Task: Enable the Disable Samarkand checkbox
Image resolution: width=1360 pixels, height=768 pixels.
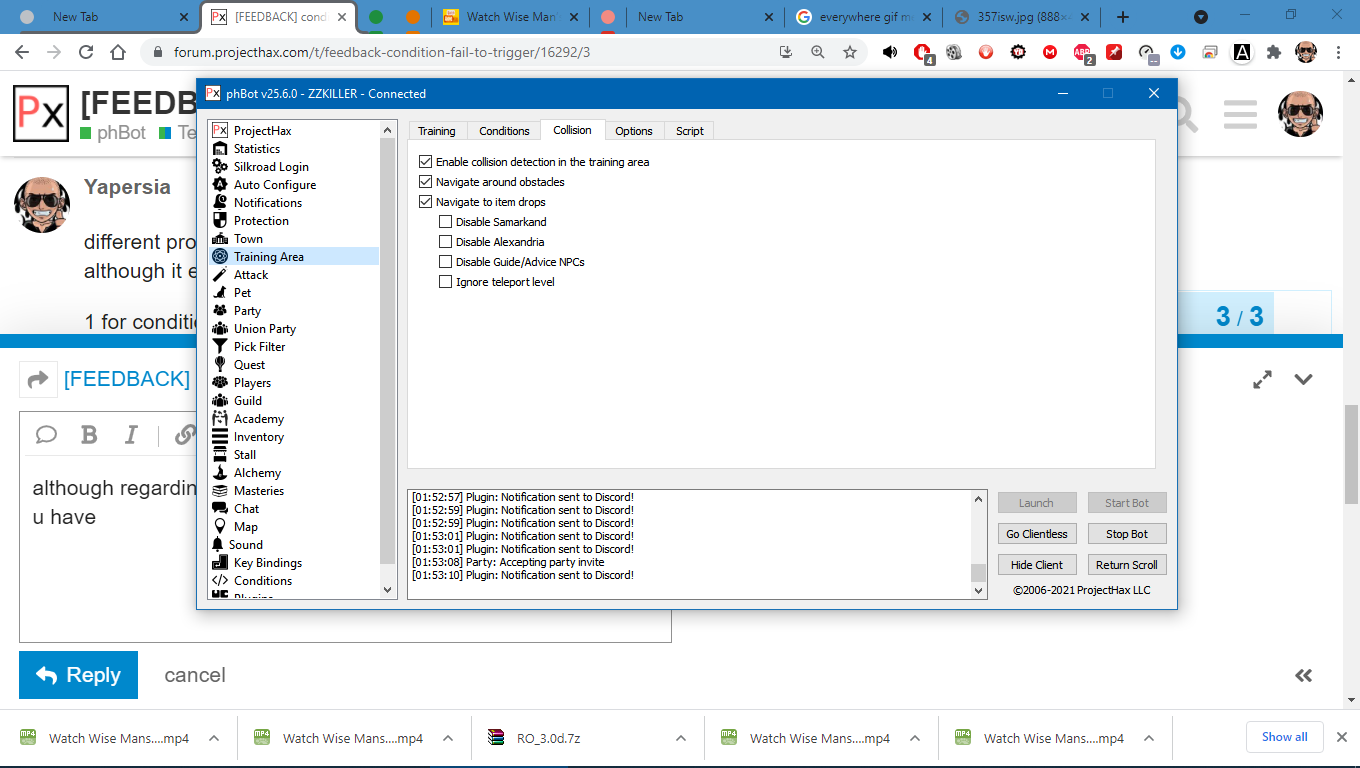Action: [x=446, y=222]
